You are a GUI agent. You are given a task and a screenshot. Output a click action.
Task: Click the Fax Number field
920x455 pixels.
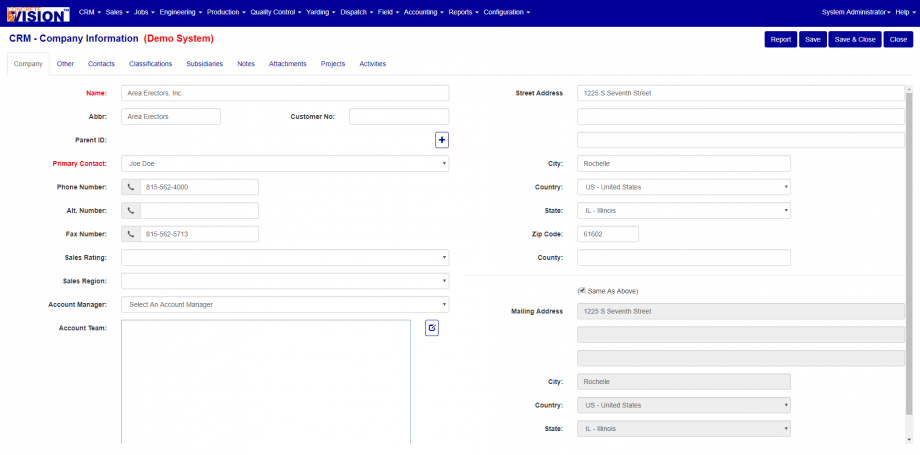pos(199,234)
